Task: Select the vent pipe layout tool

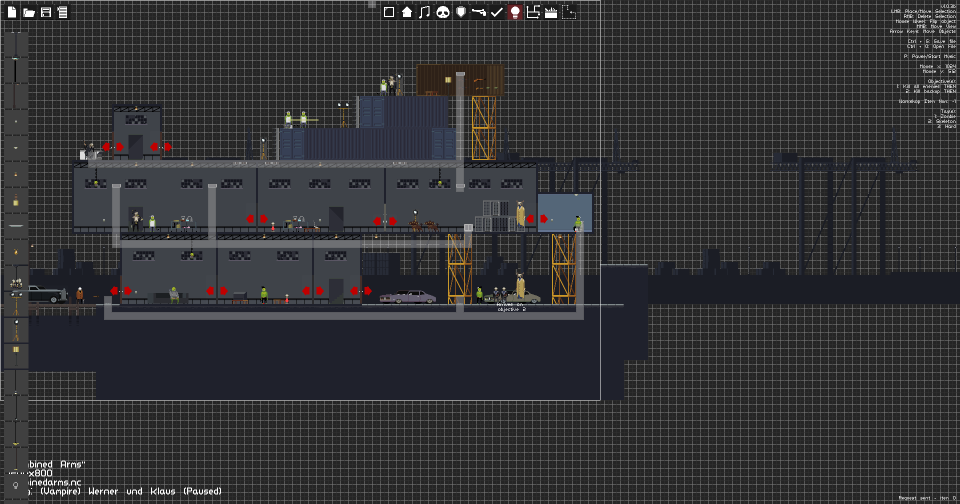Action: [533, 12]
